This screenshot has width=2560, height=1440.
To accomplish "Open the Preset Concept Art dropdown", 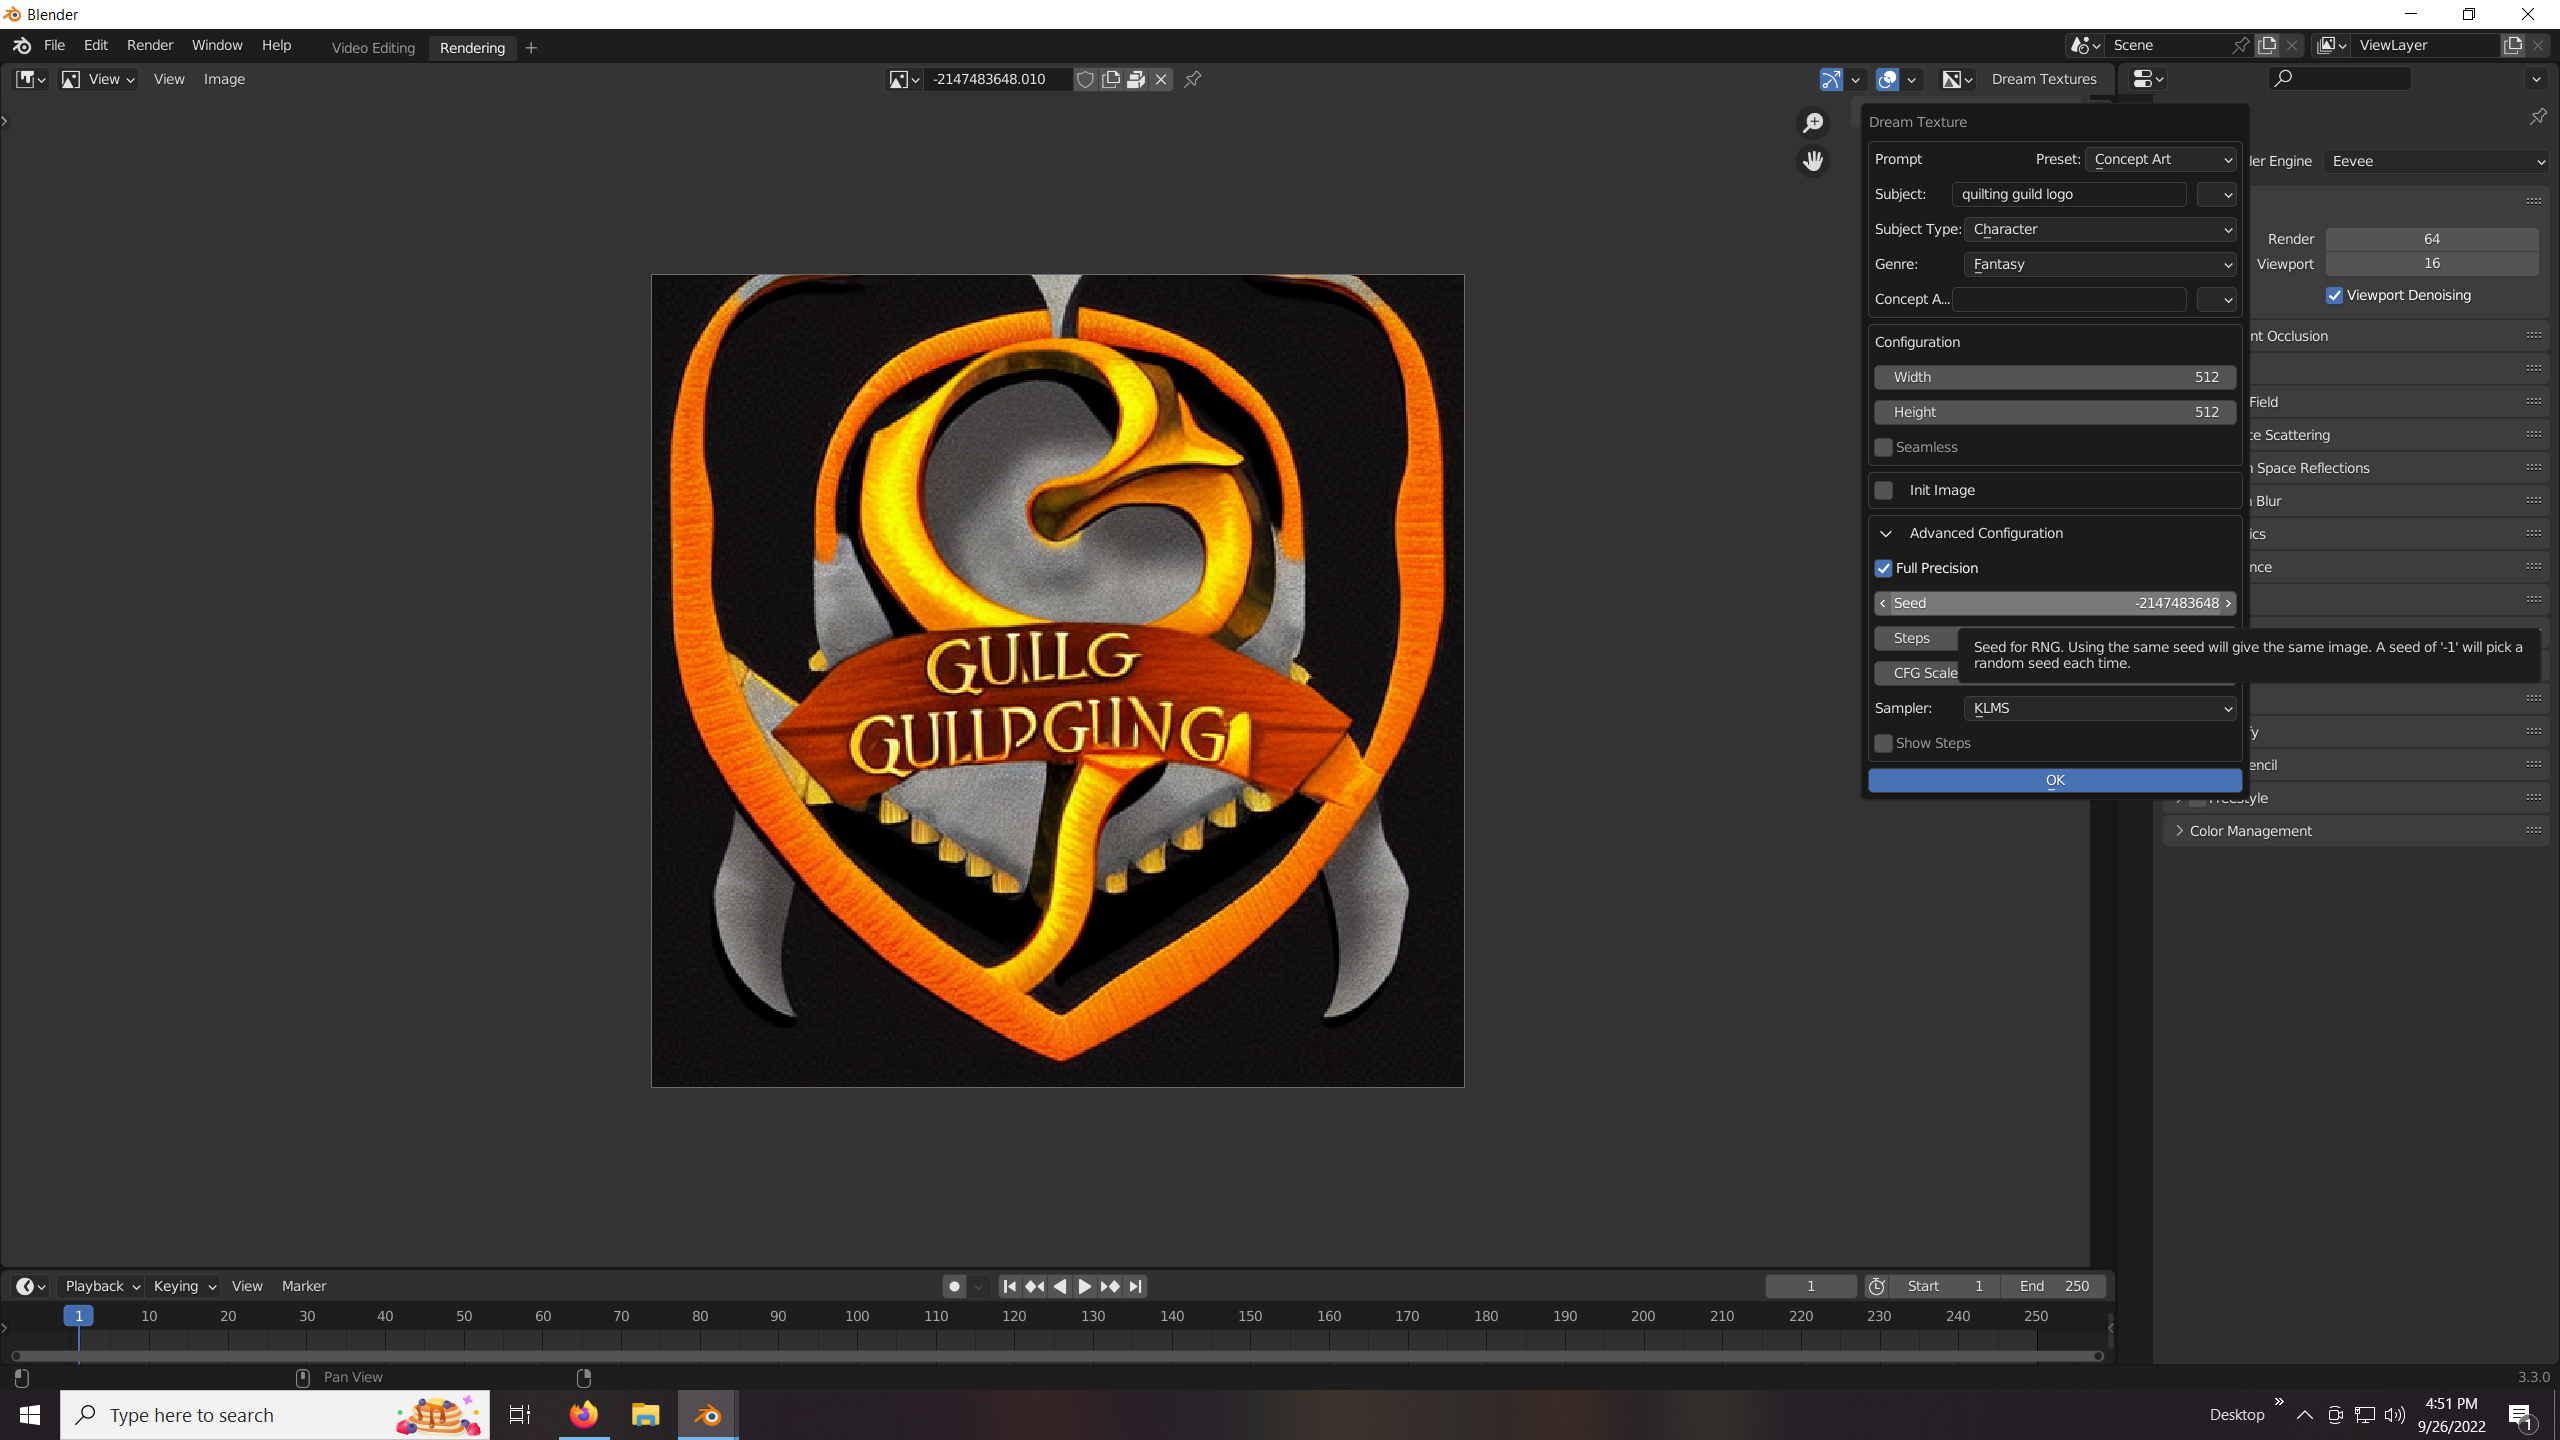I will (2162, 159).
